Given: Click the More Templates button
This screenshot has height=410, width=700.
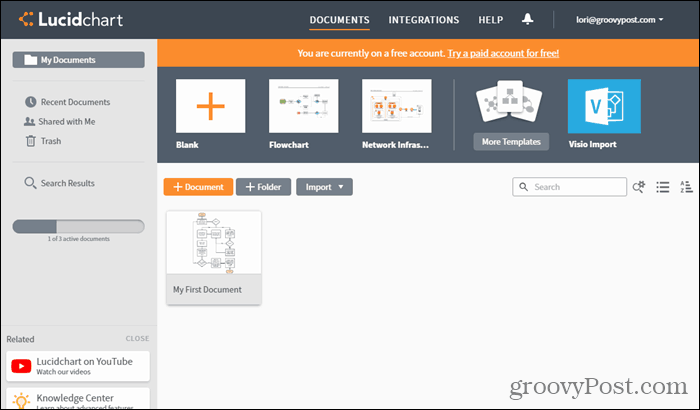Looking at the screenshot, I should point(511,142).
